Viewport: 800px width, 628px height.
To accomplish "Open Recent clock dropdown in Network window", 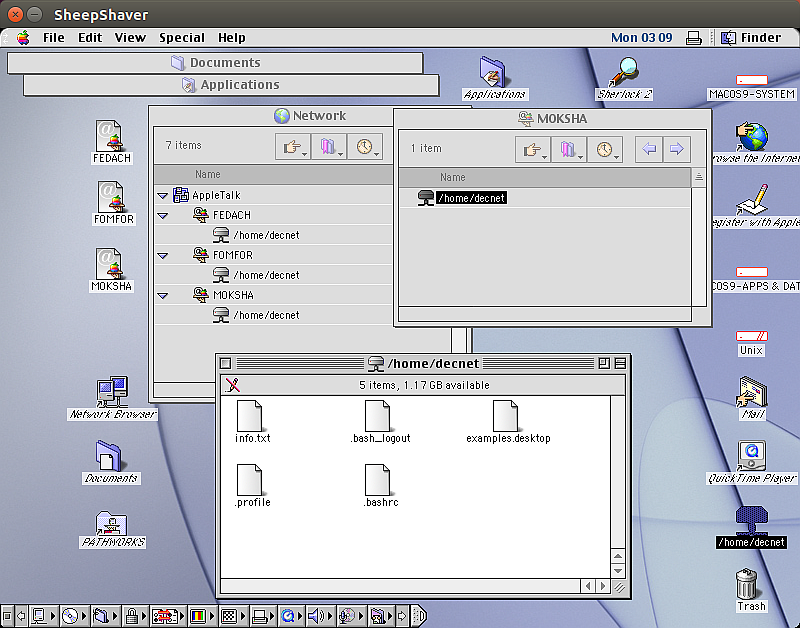I will pyautogui.click(x=365, y=147).
